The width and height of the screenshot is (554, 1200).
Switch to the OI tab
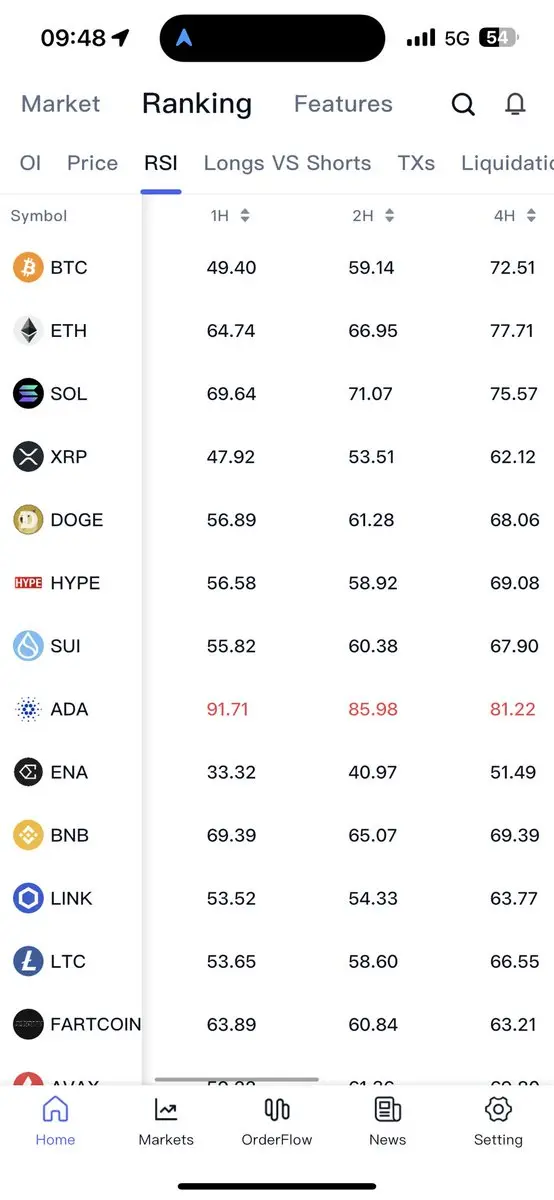coord(30,163)
